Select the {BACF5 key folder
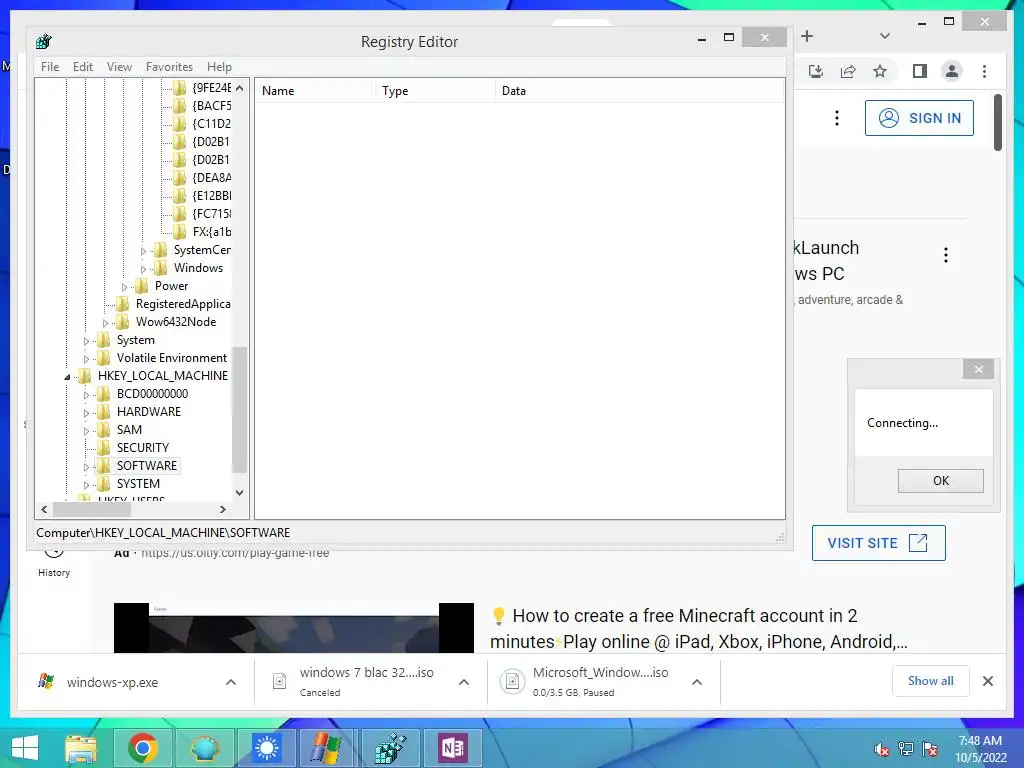The image size is (1024, 768). pos(203,105)
